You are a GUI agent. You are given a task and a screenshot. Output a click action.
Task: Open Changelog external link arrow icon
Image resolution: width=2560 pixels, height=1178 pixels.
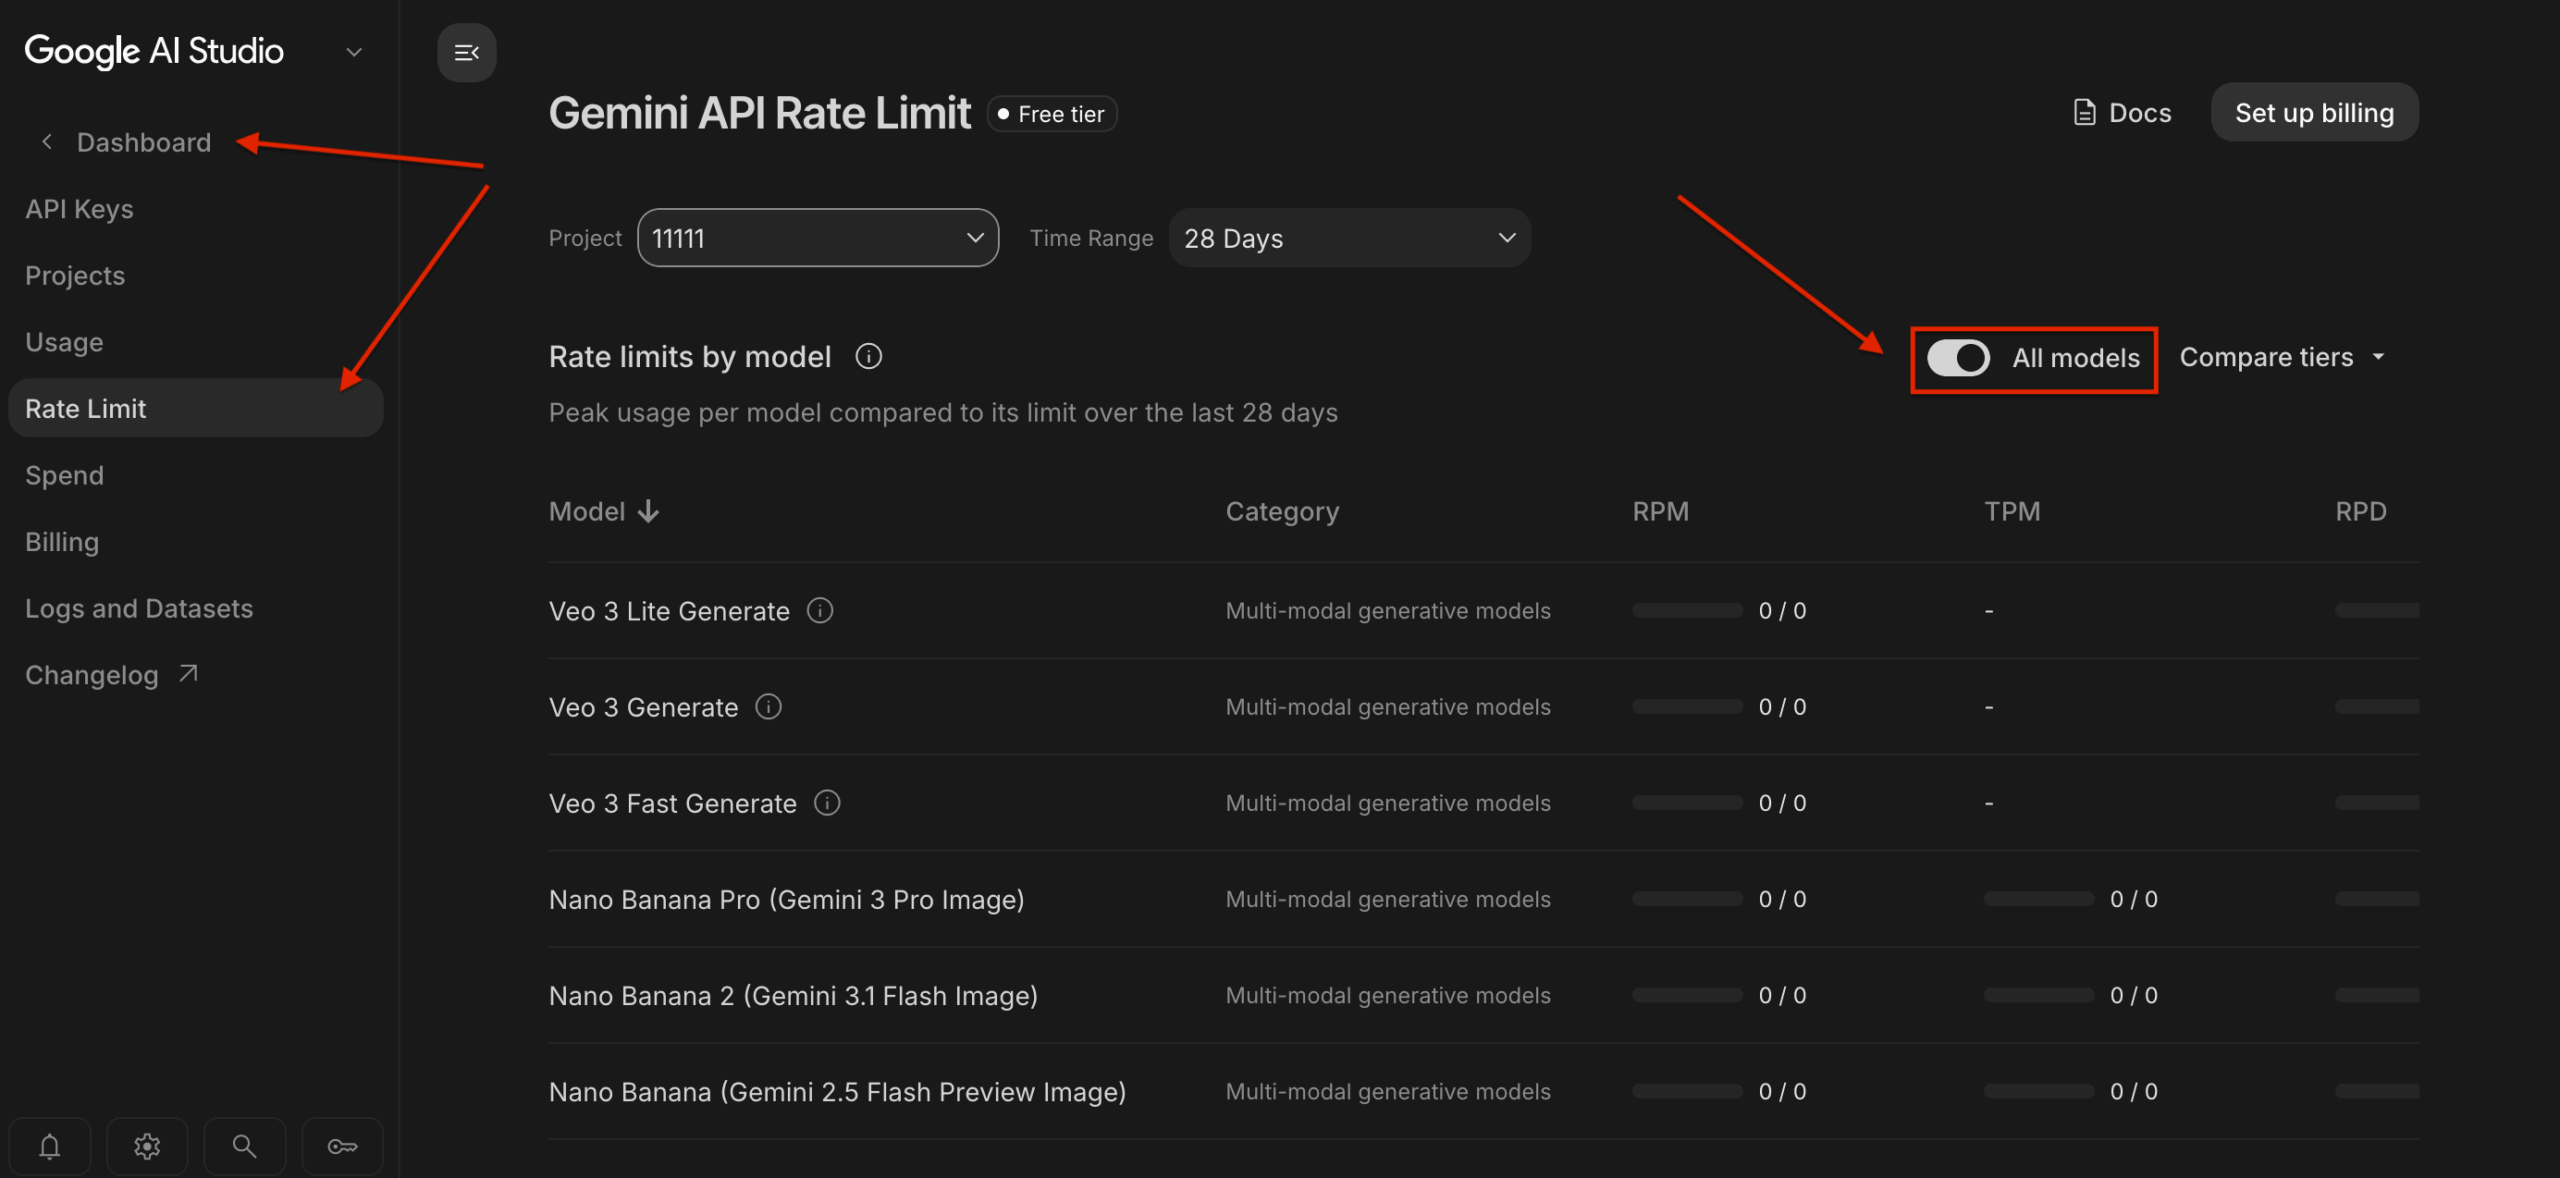pyautogui.click(x=188, y=674)
